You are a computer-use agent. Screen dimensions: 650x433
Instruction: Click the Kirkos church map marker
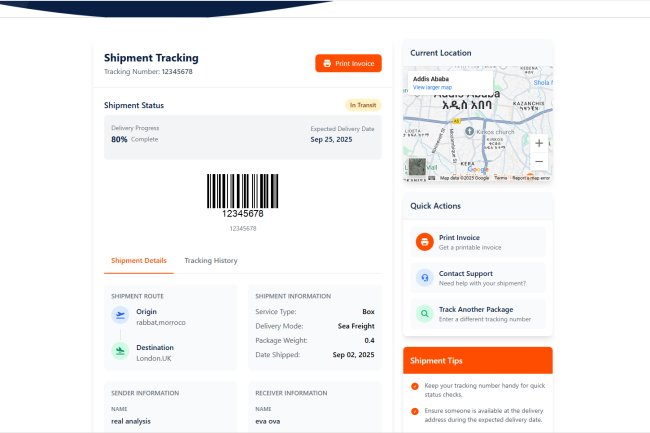tap(469, 131)
